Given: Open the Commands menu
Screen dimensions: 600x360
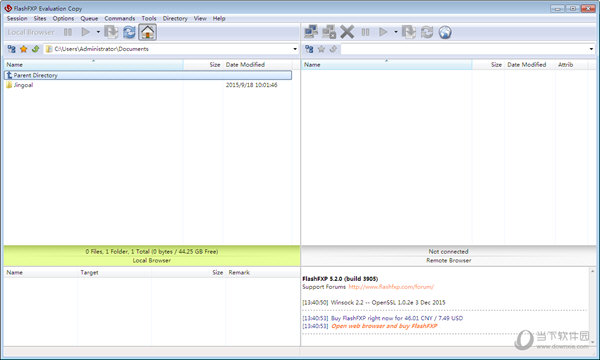Looking at the screenshot, I should point(120,18).
